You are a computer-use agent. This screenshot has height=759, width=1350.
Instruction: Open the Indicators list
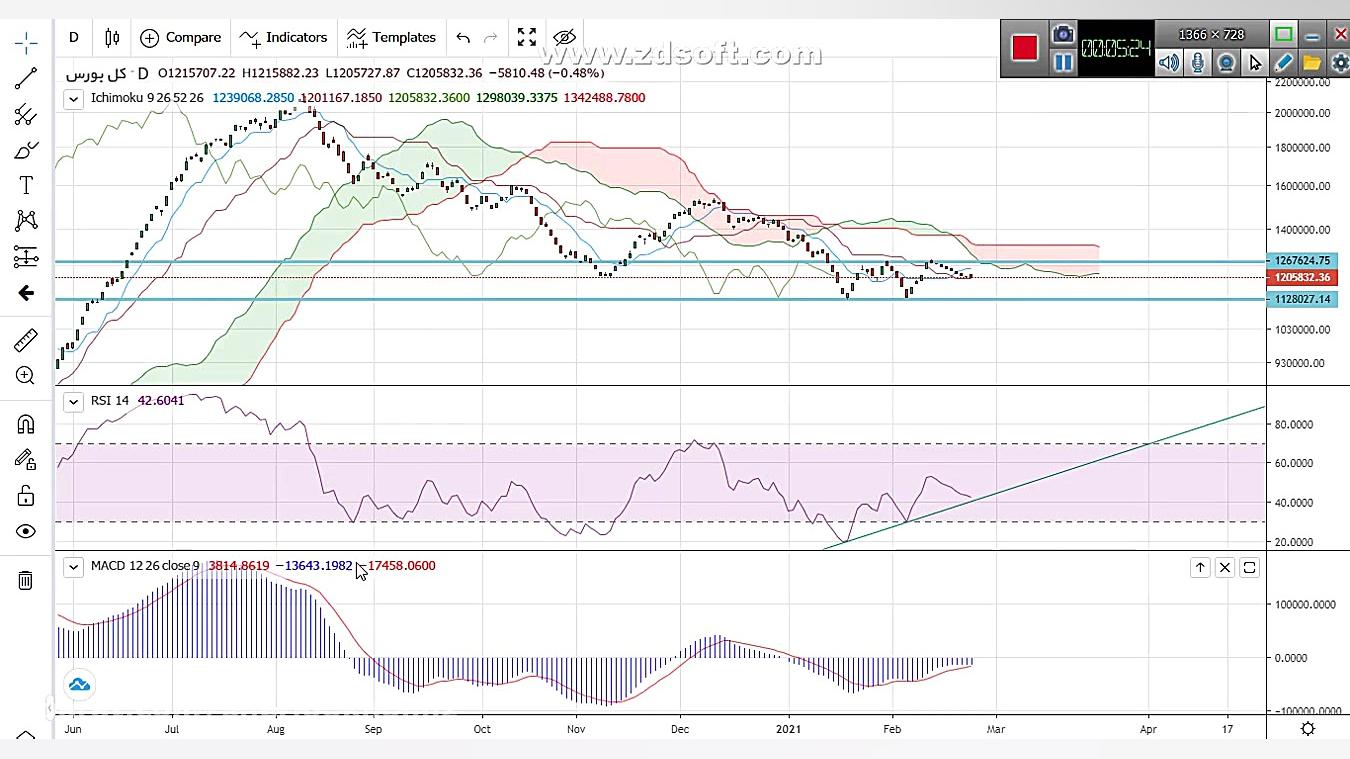pos(284,37)
